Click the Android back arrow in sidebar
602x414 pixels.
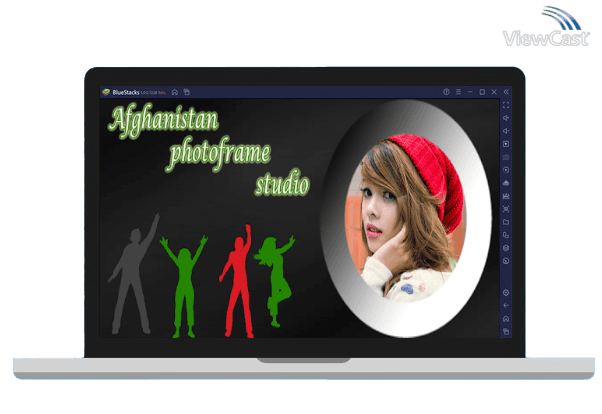(x=506, y=306)
